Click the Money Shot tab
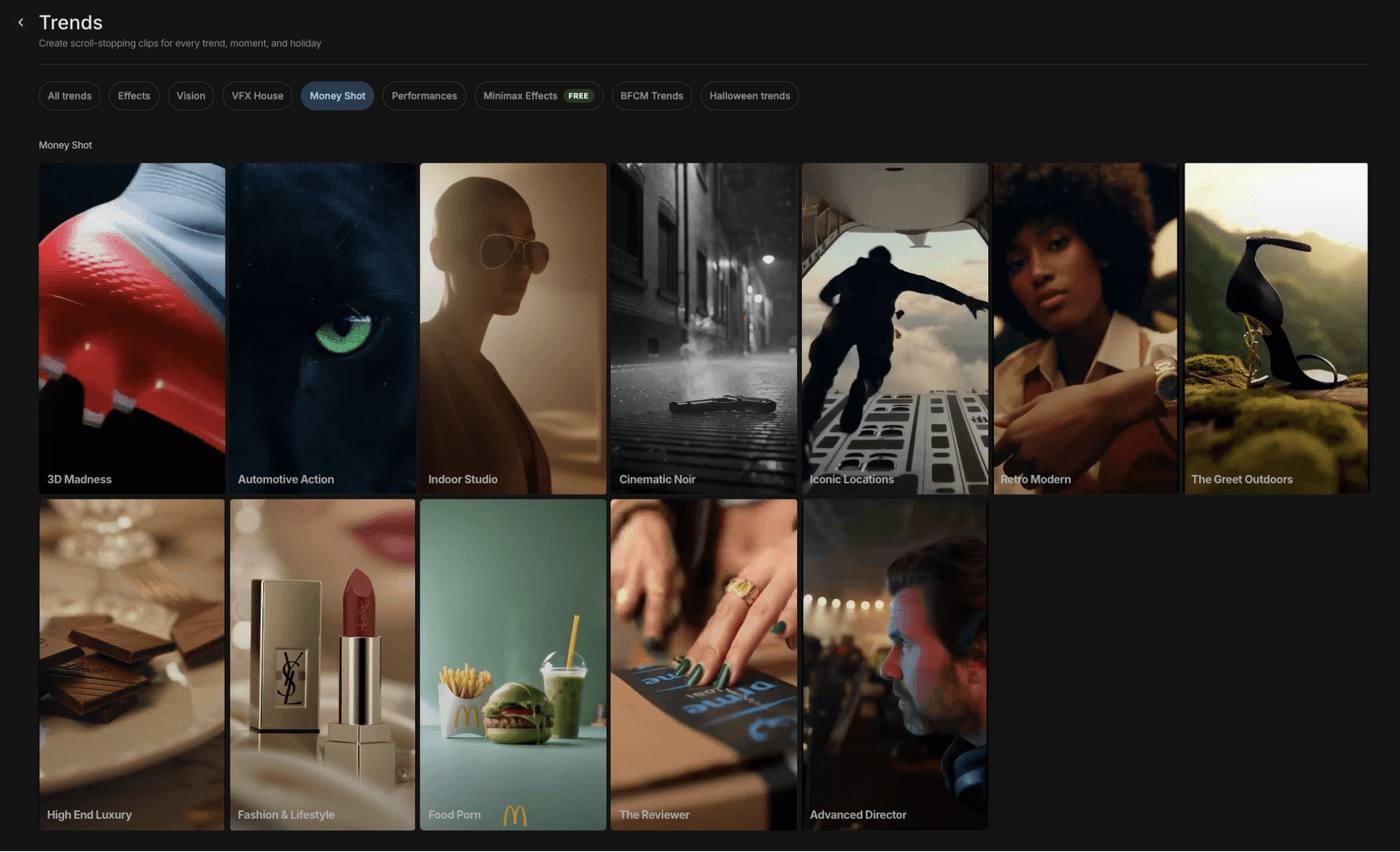 (337, 96)
